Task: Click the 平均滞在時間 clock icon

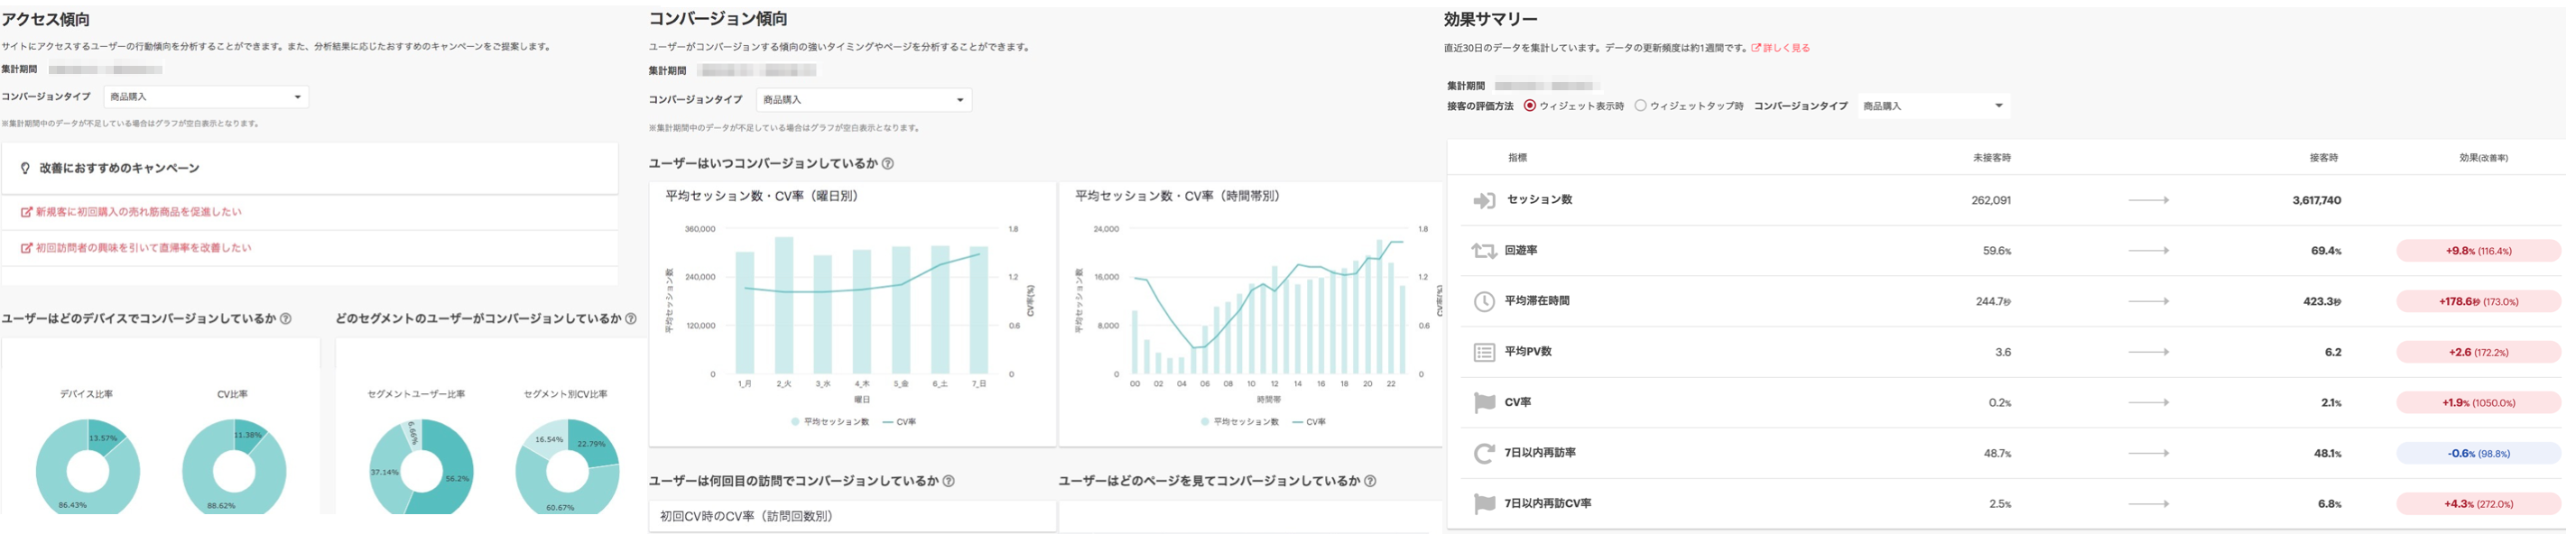Action: [1484, 302]
